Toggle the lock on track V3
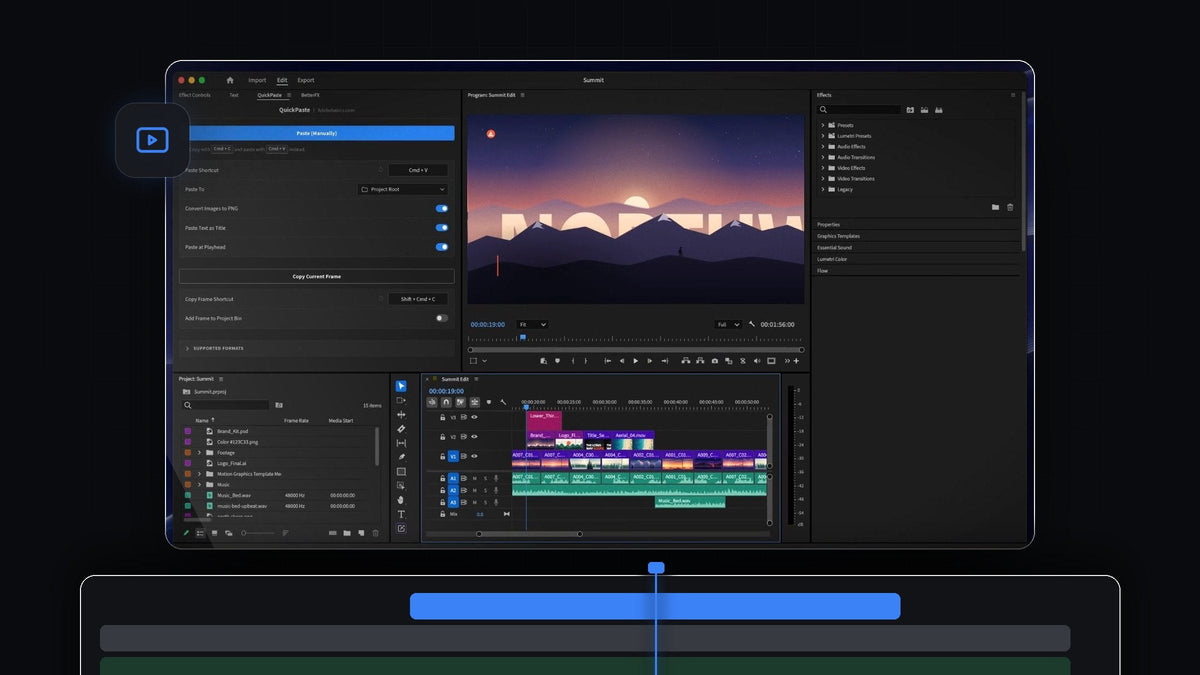Screen dimensions: 1200x675 pos(443,417)
